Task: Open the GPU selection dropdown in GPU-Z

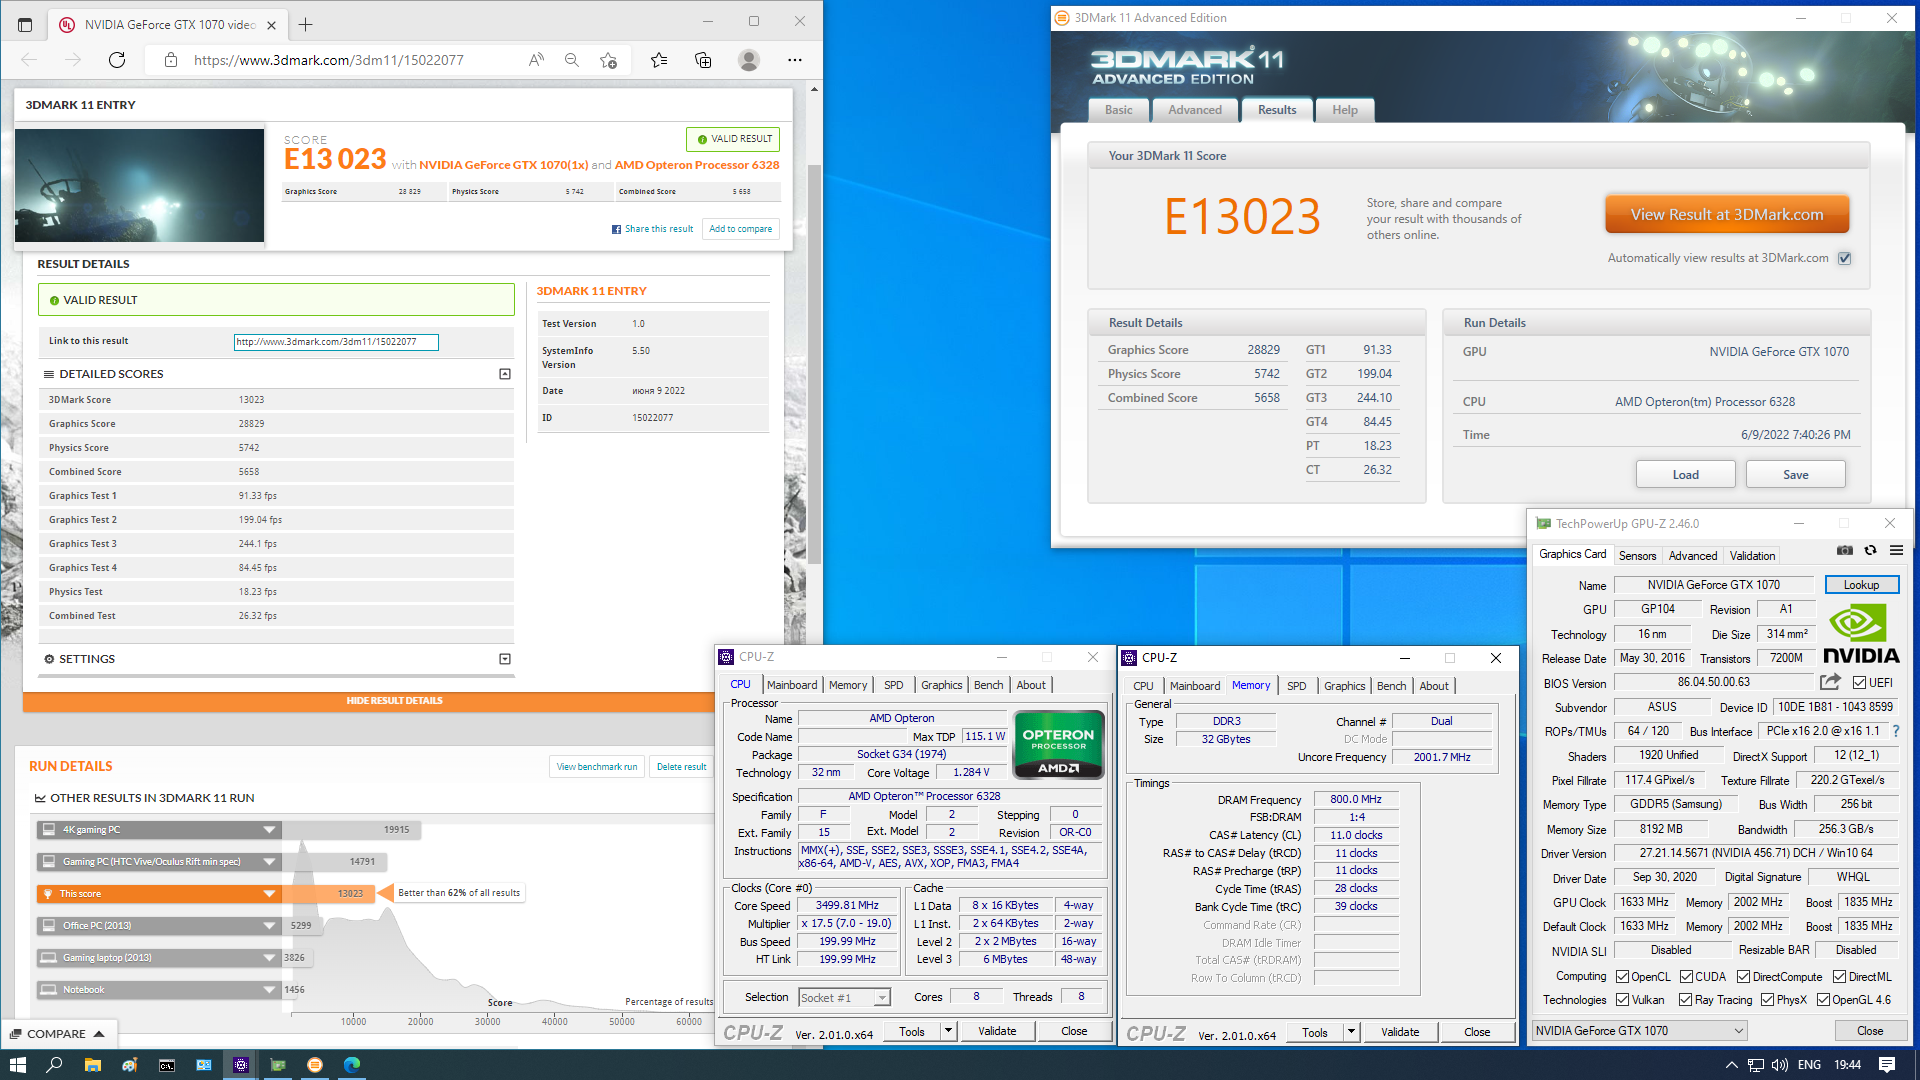Action: point(1640,1031)
